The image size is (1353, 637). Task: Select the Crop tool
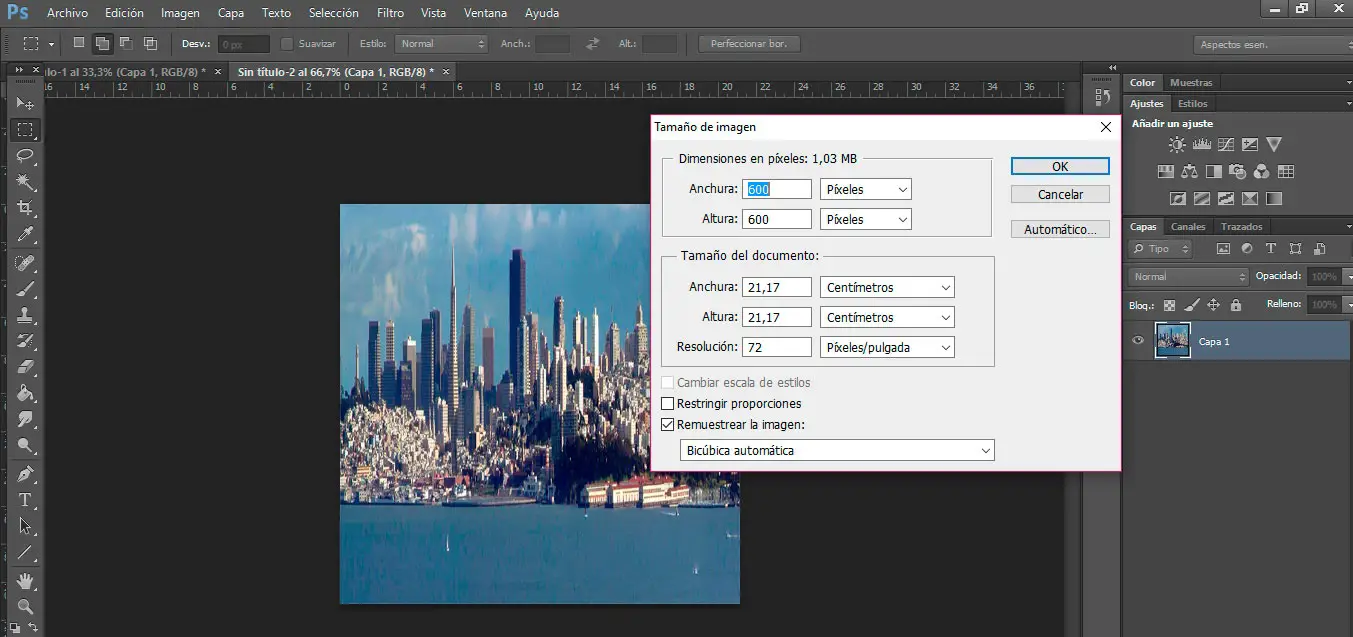26,208
